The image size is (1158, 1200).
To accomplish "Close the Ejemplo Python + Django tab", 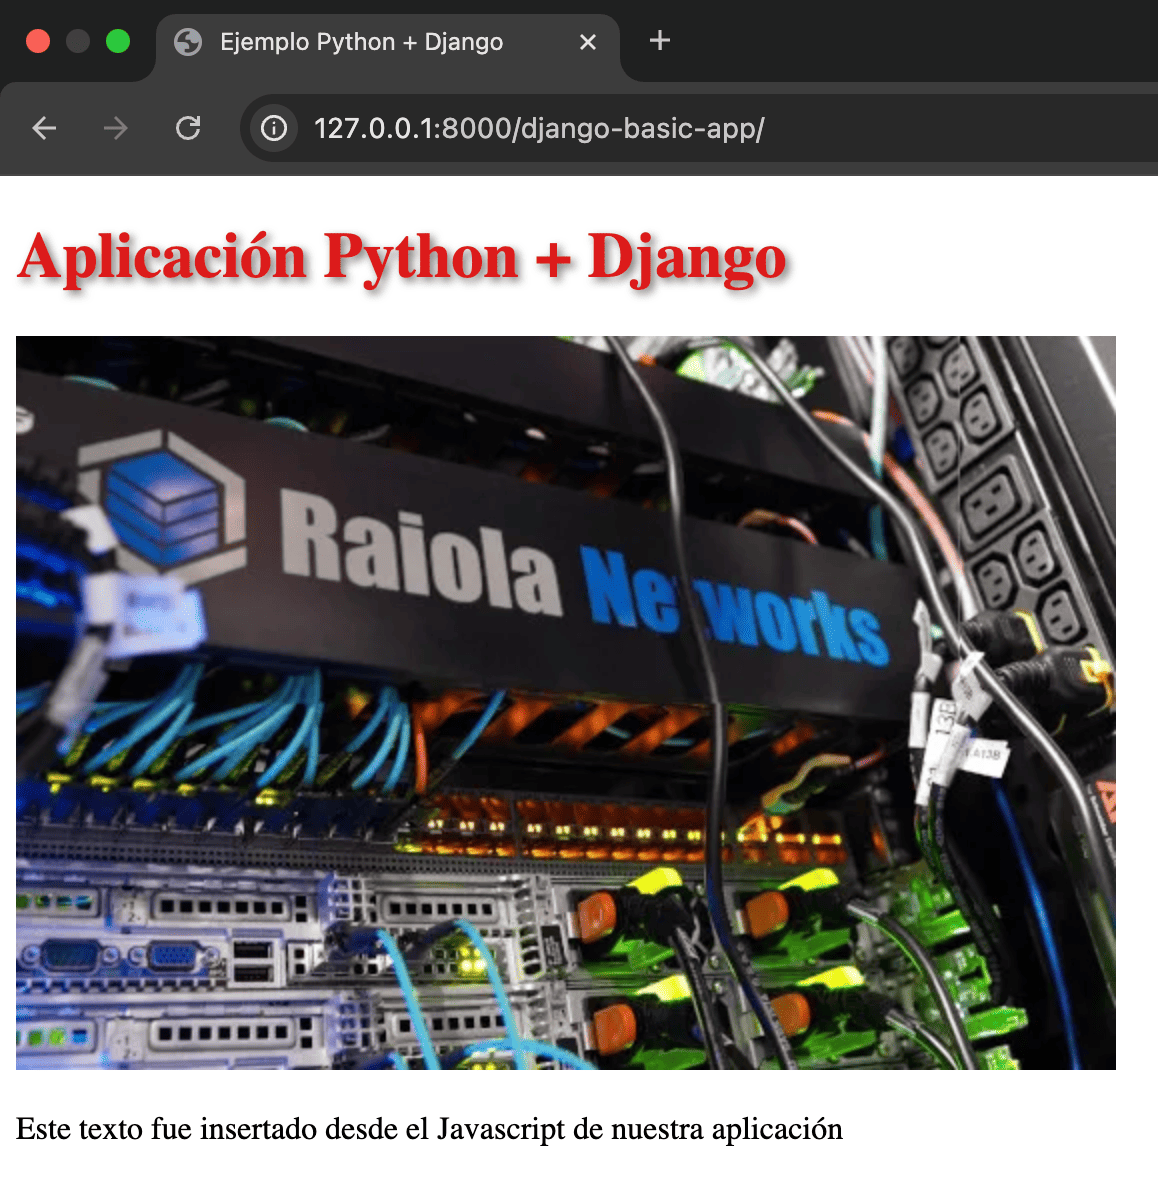I will pyautogui.click(x=588, y=42).
